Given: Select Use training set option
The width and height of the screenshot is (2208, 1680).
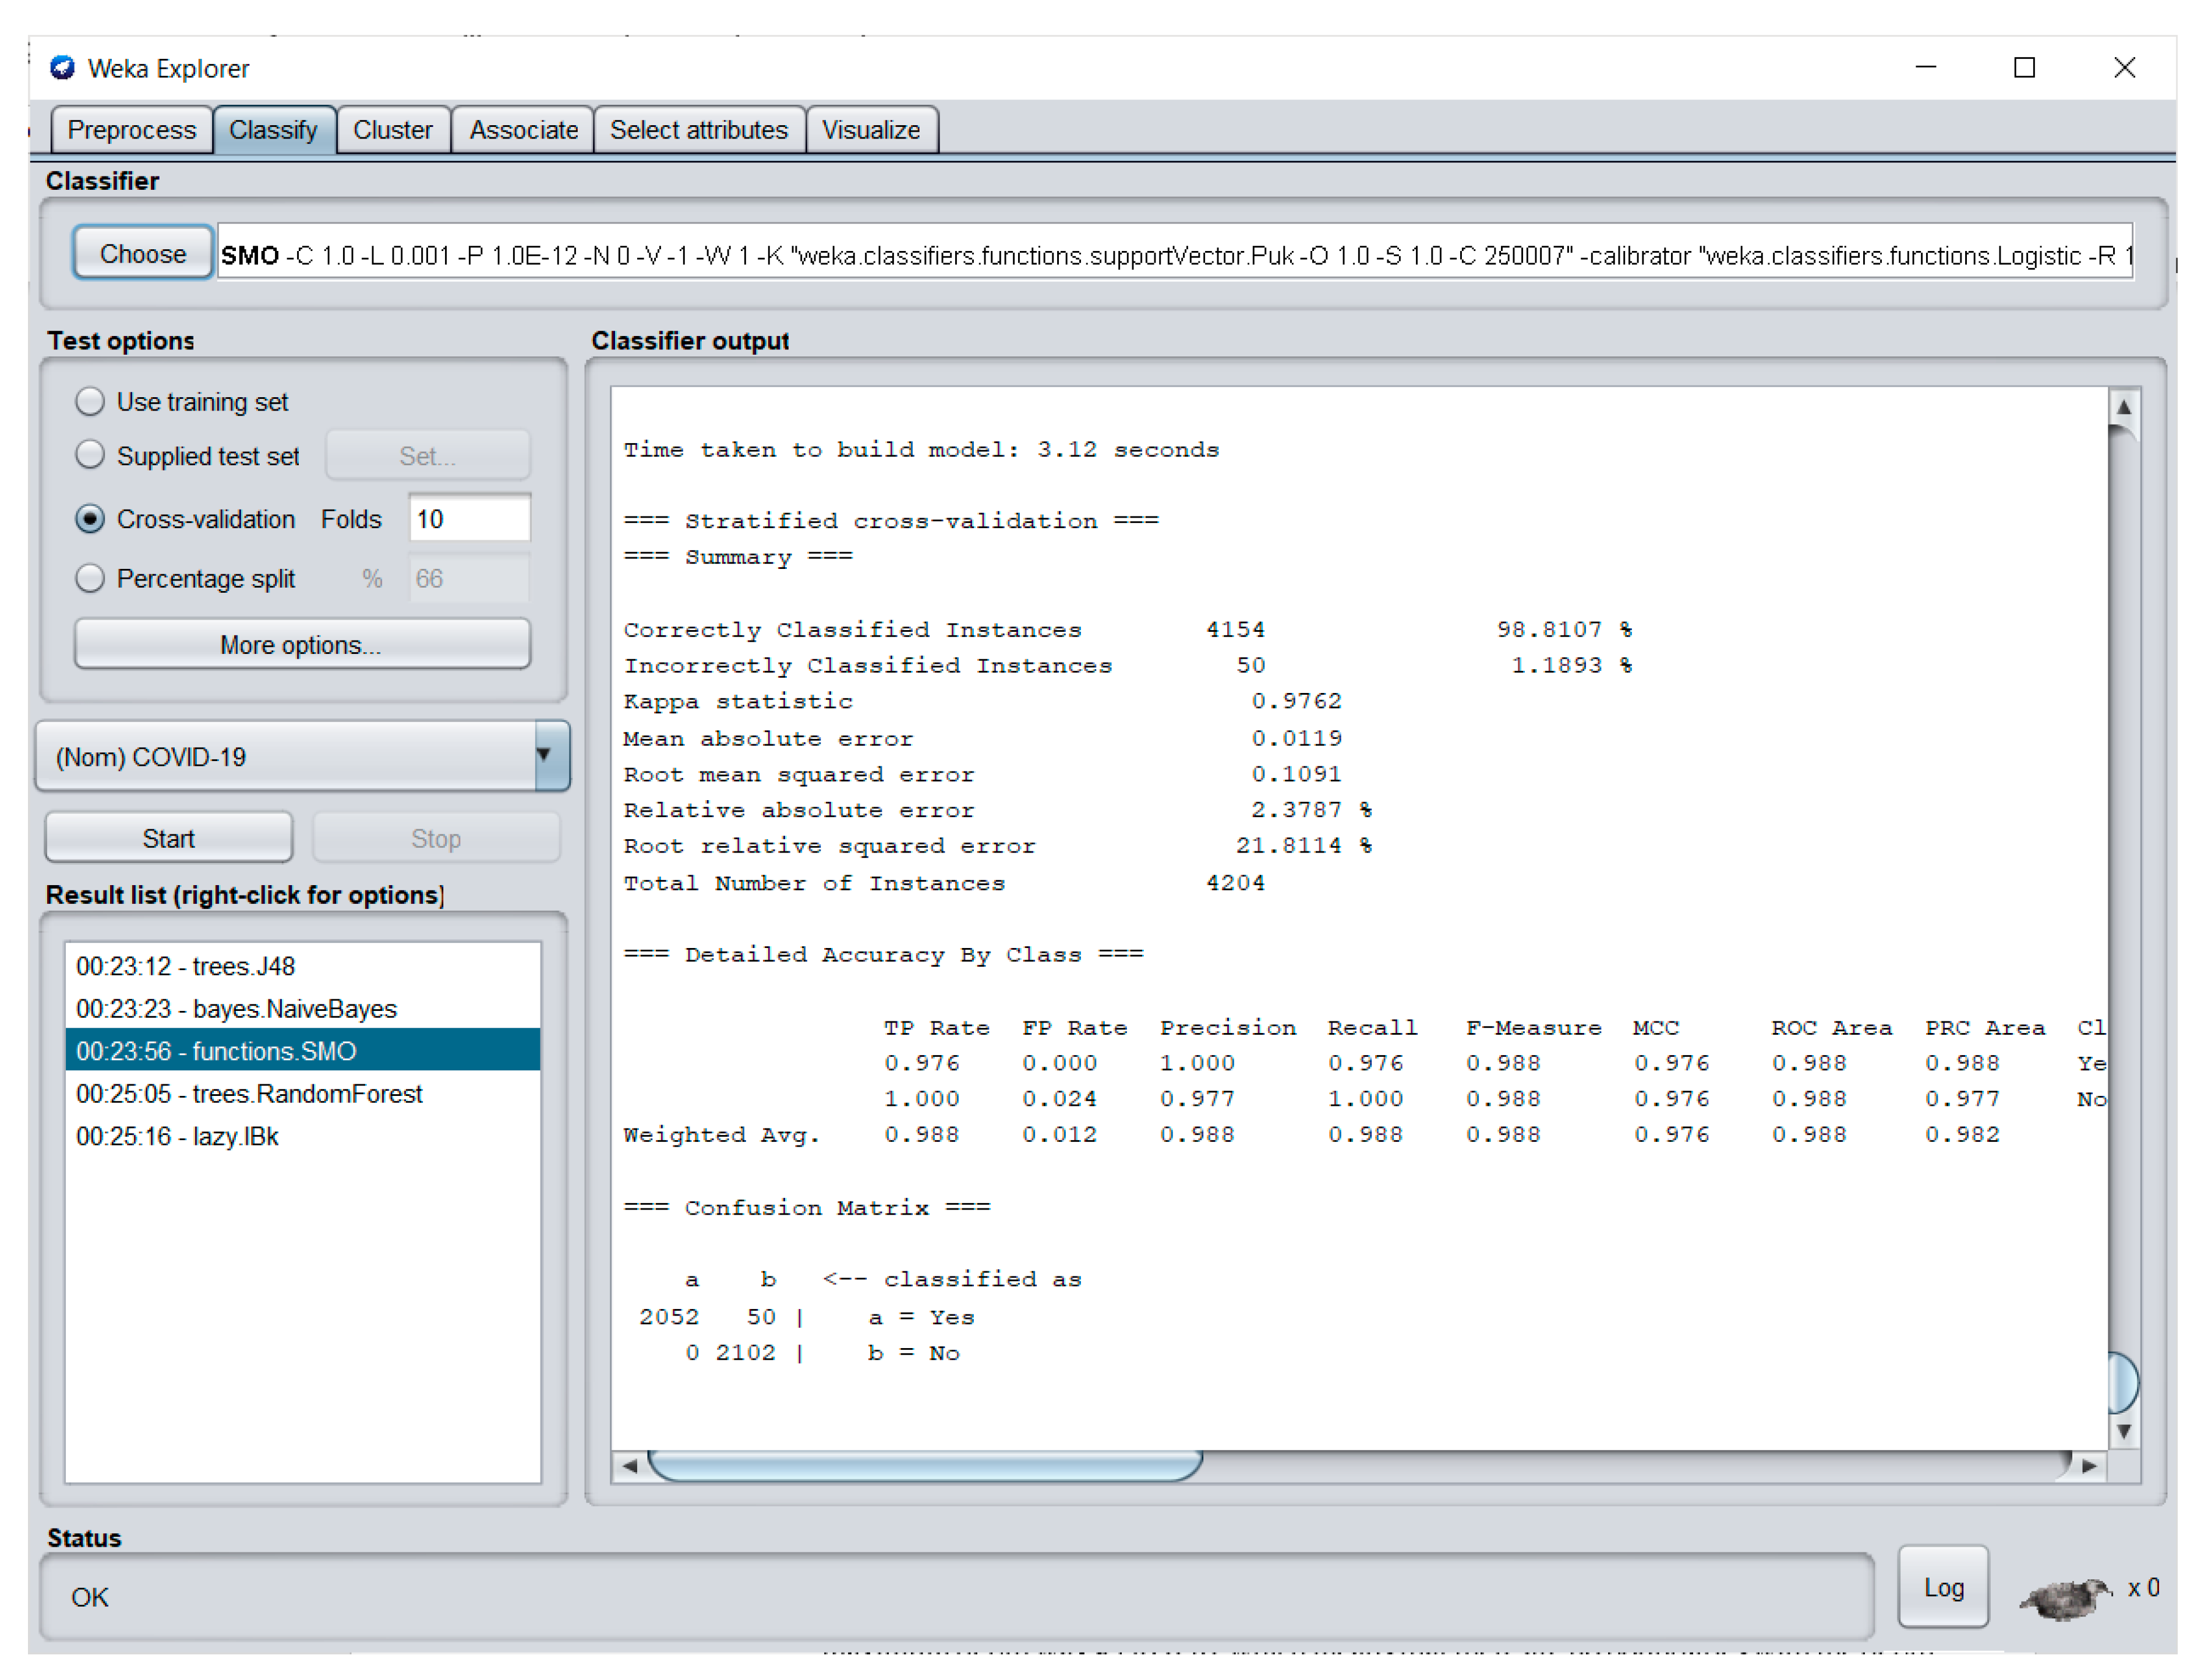Looking at the screenshot, I should pyautogui.click(x=90, y=401).
